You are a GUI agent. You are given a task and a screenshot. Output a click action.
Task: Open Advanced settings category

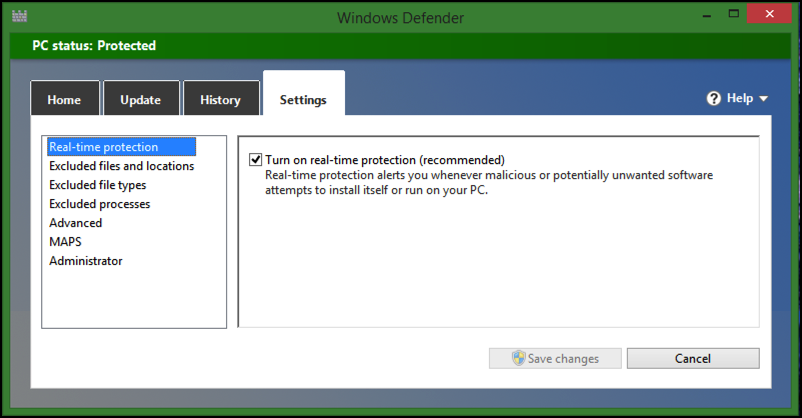pyautogui.click(x=76, y=223)
